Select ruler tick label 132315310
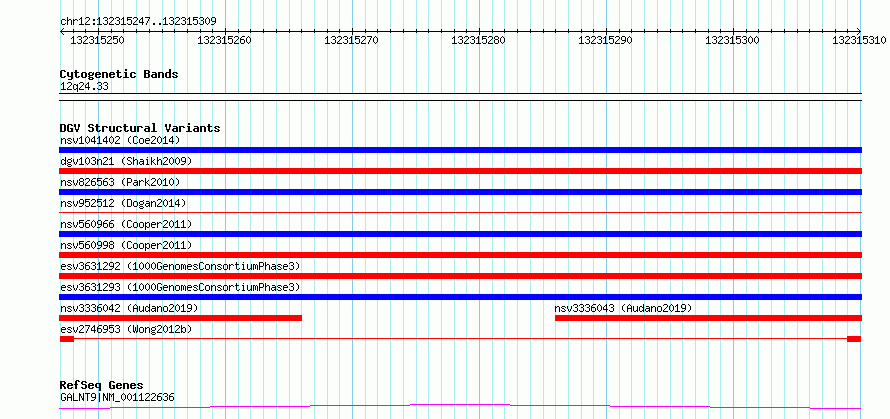This screenshot has width=890, height=419. coord(859,40)
